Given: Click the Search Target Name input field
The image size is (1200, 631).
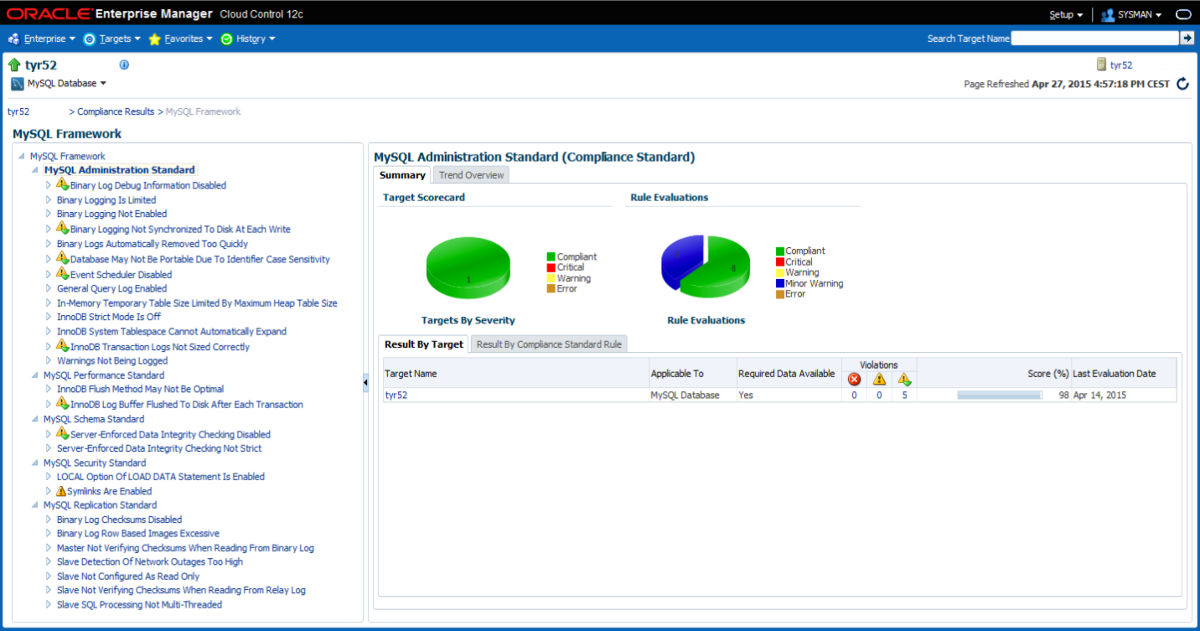Looking at the screenshot, I should tap(1095, 38).
